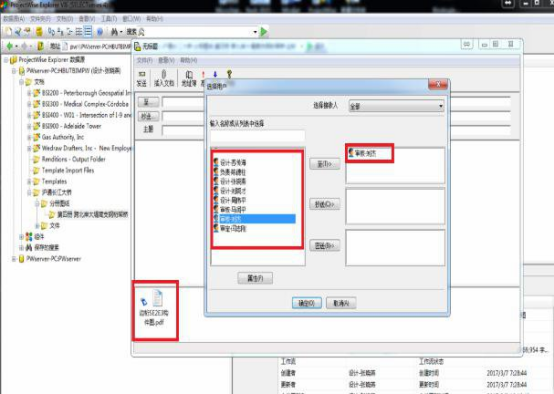
Task: Open the Back button history dropdown arrow
Action: (x=16, y=46)
